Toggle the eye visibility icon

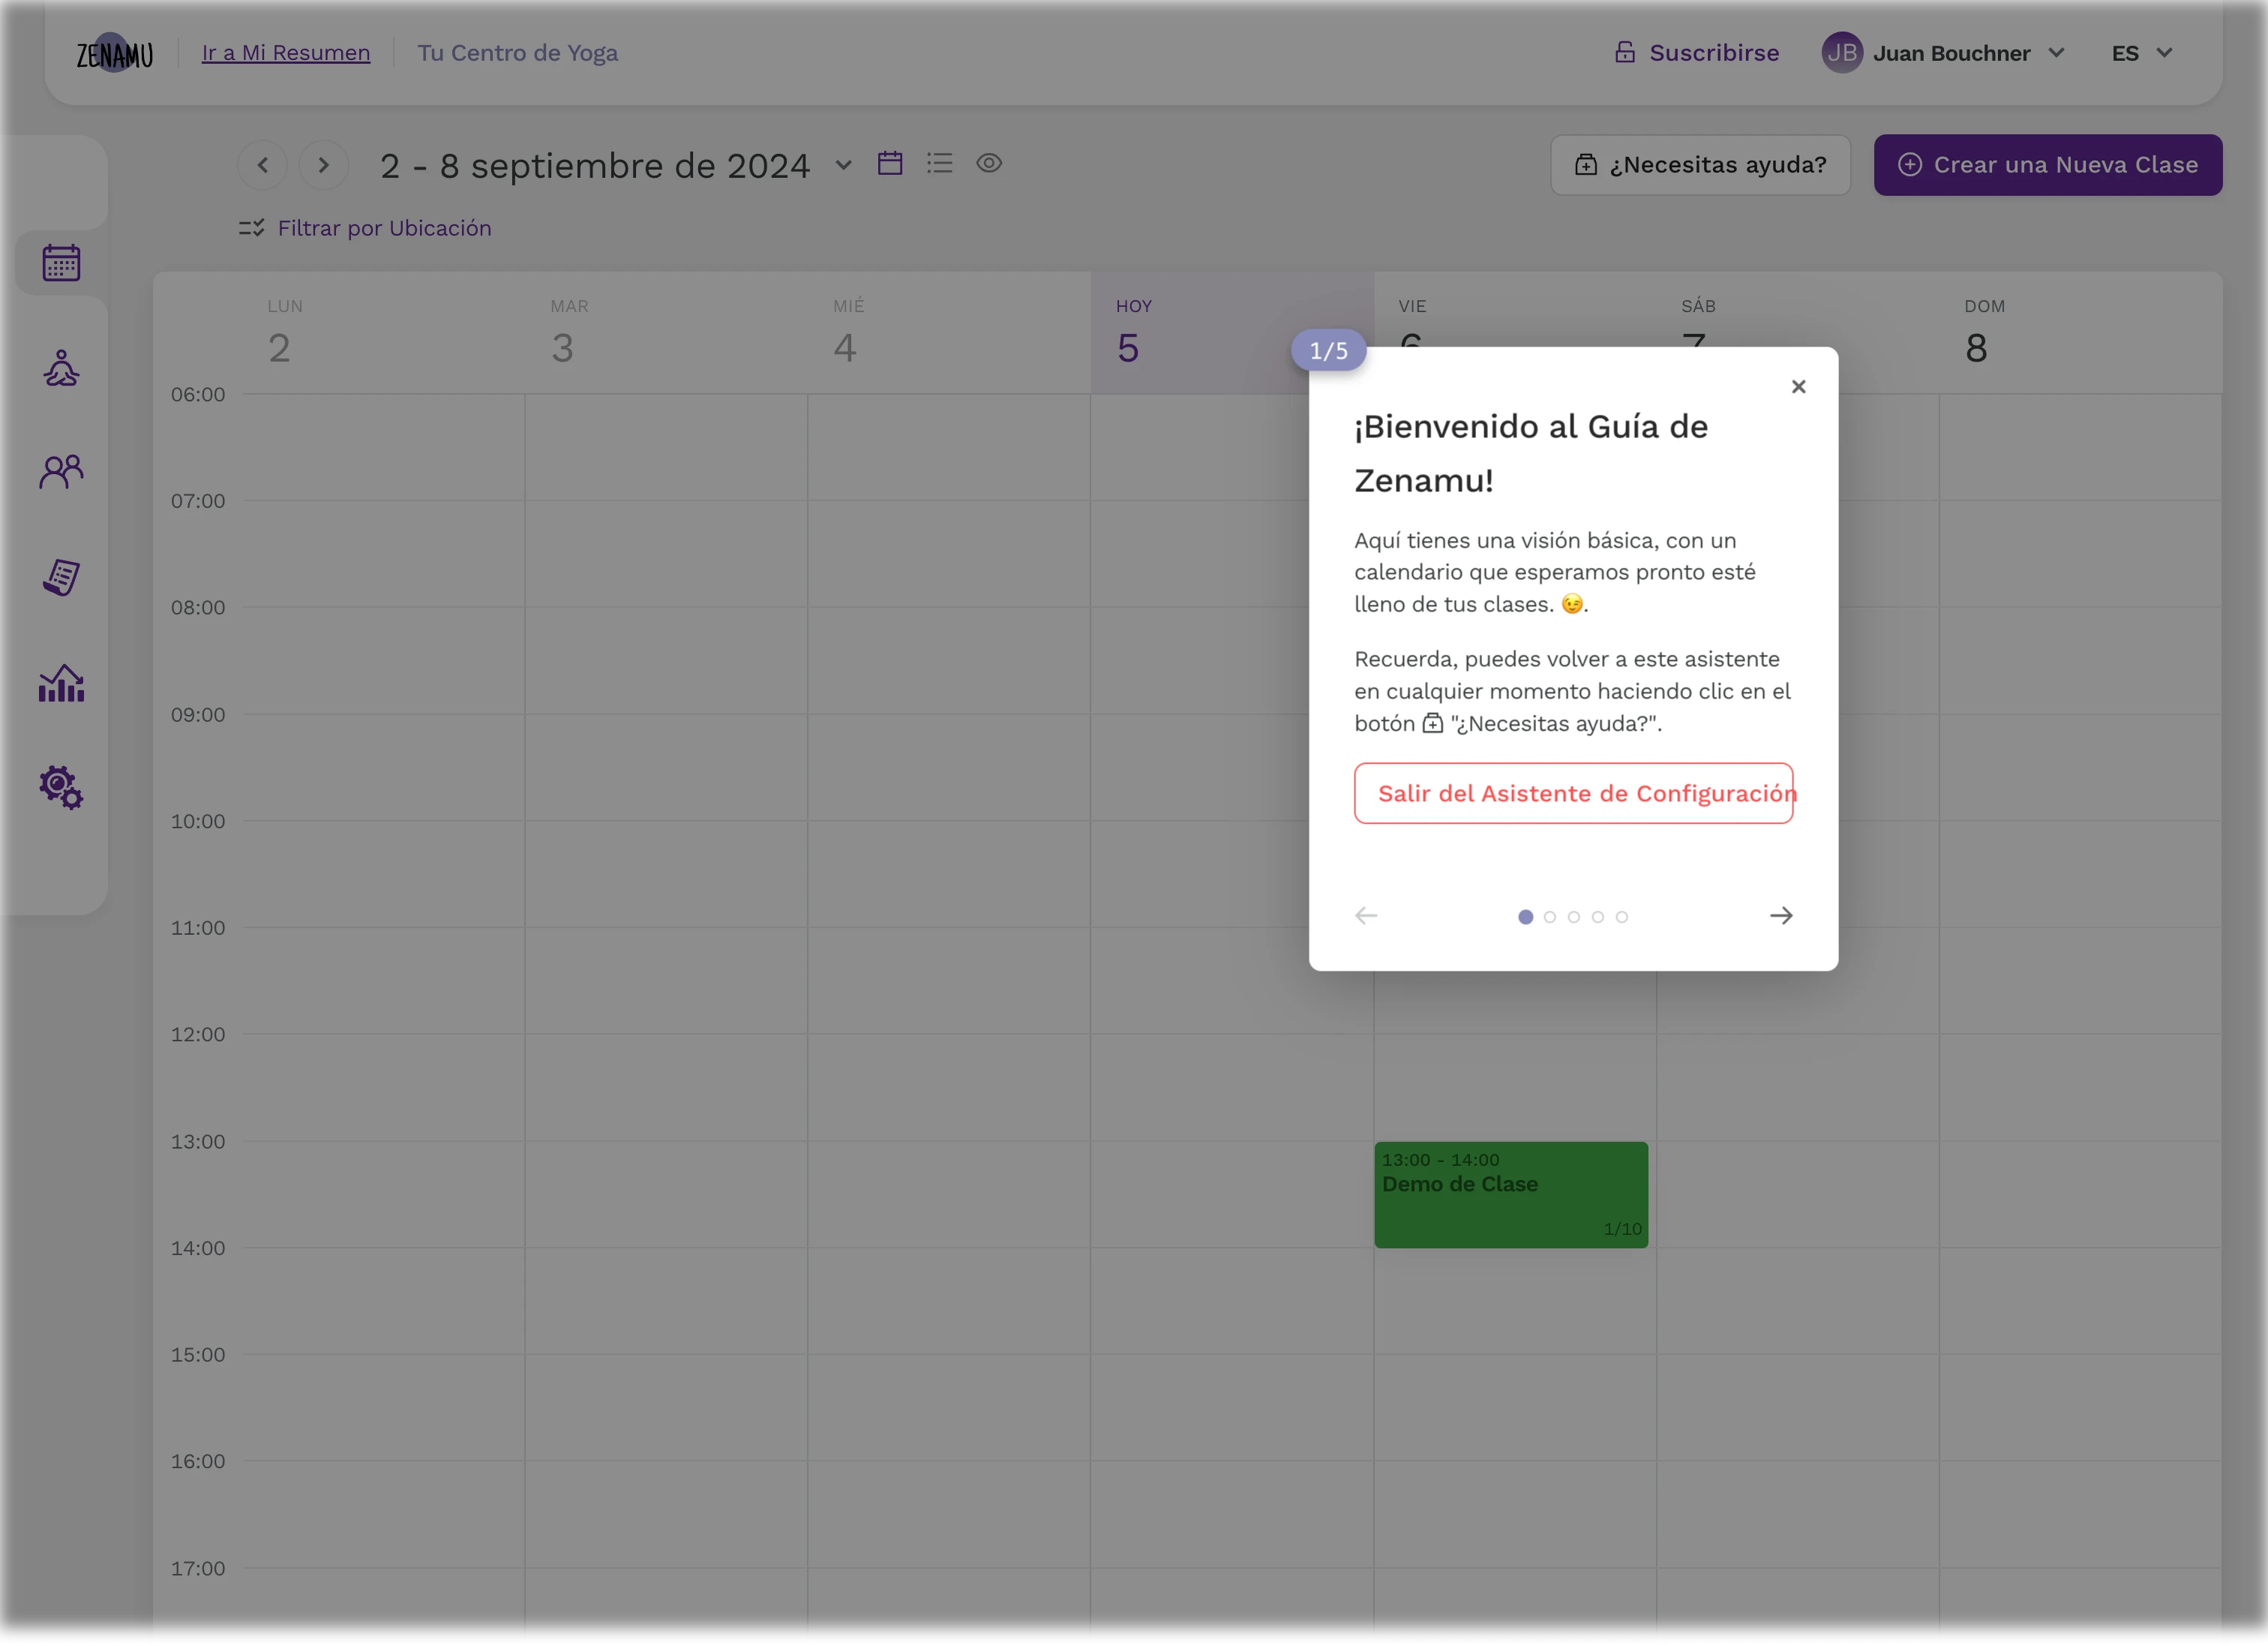(x=989, y=163)
